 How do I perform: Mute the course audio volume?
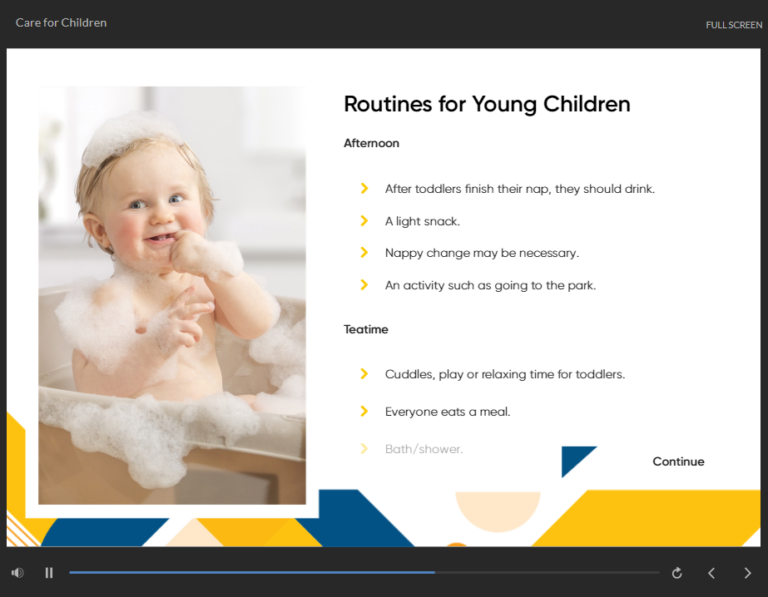pyautogui.click(x=17, y=573)
